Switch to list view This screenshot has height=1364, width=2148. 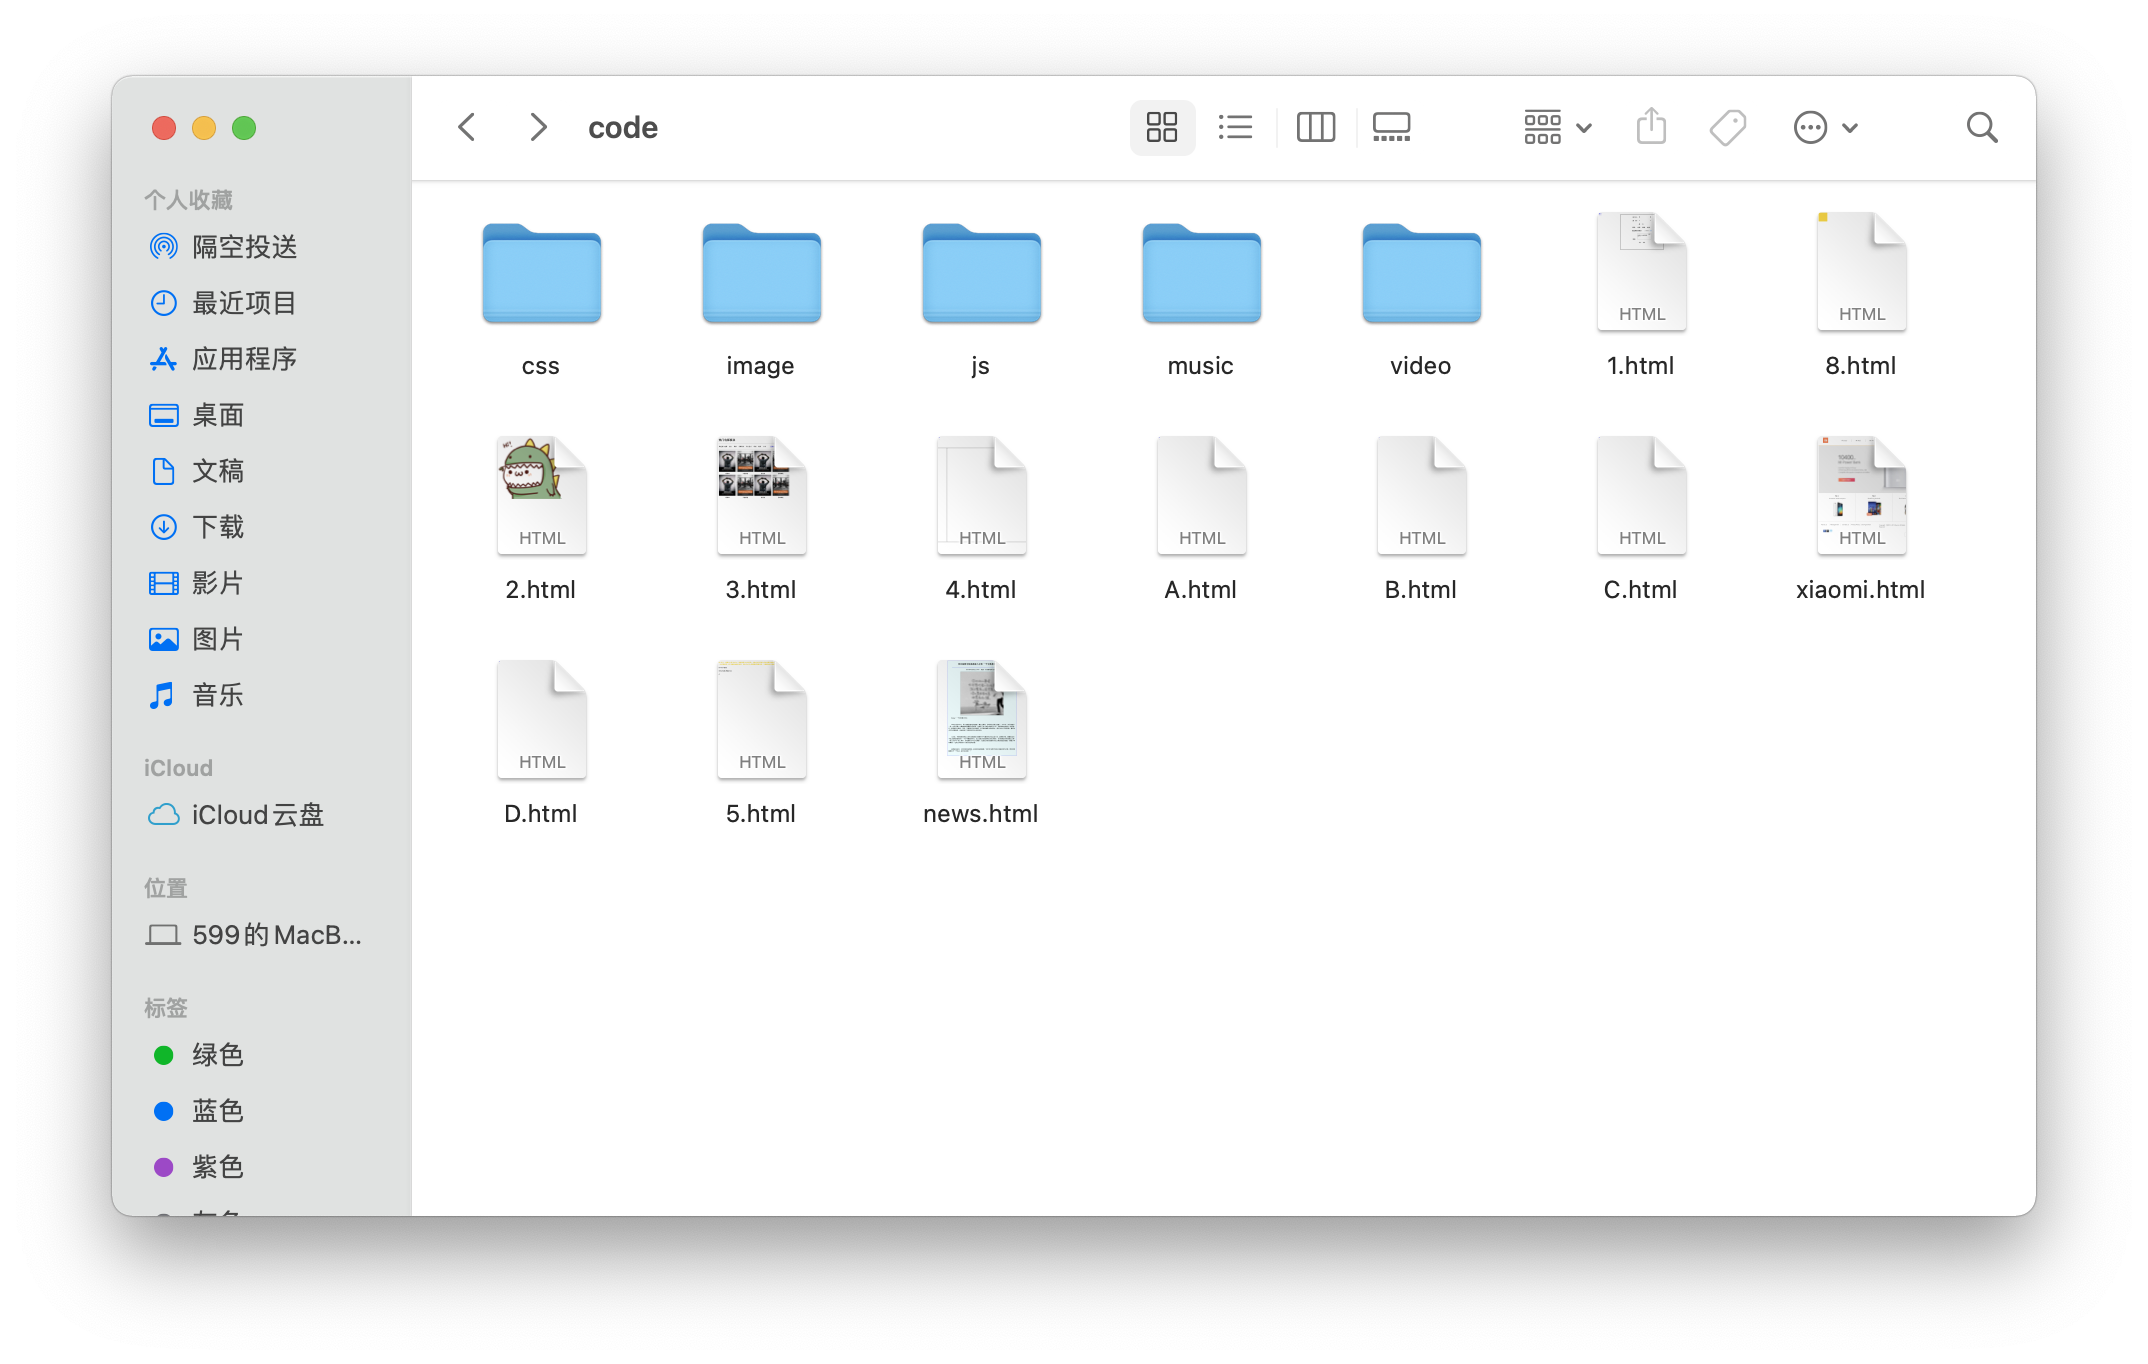pos(1236,127)
